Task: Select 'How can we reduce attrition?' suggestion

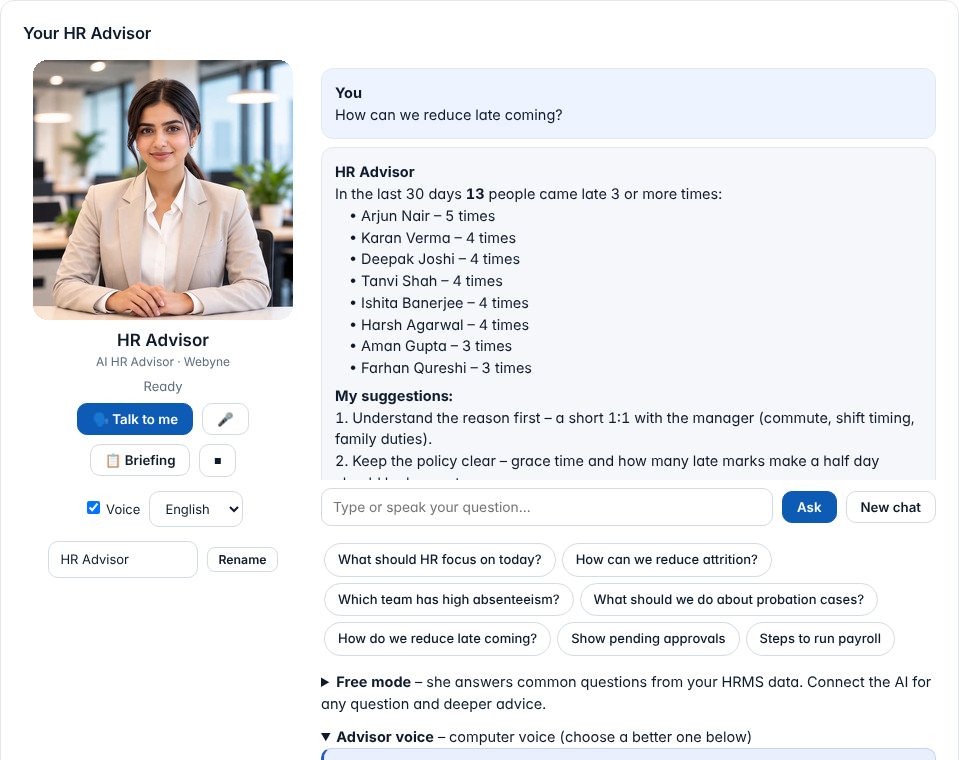Action: (x=666, y=559)
